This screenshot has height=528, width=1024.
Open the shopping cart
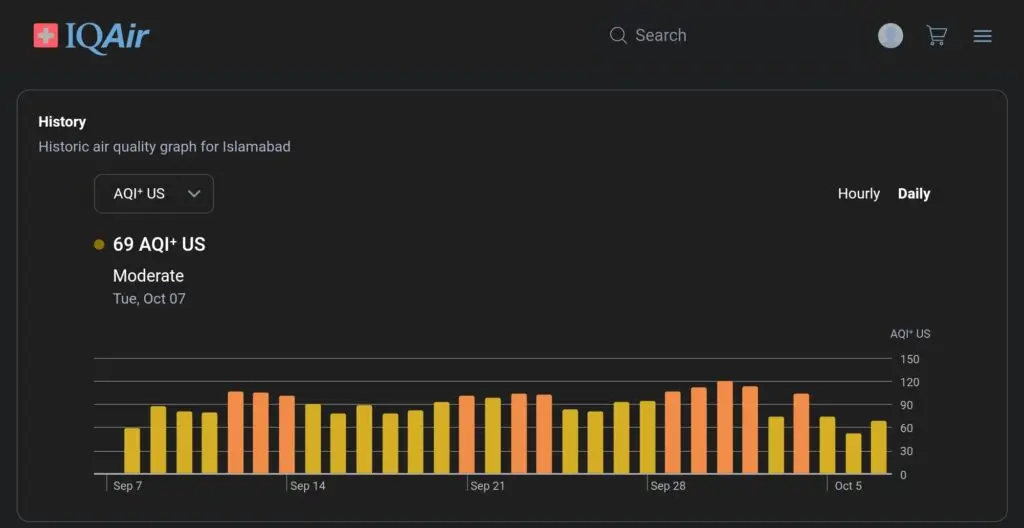coord(936,36)
